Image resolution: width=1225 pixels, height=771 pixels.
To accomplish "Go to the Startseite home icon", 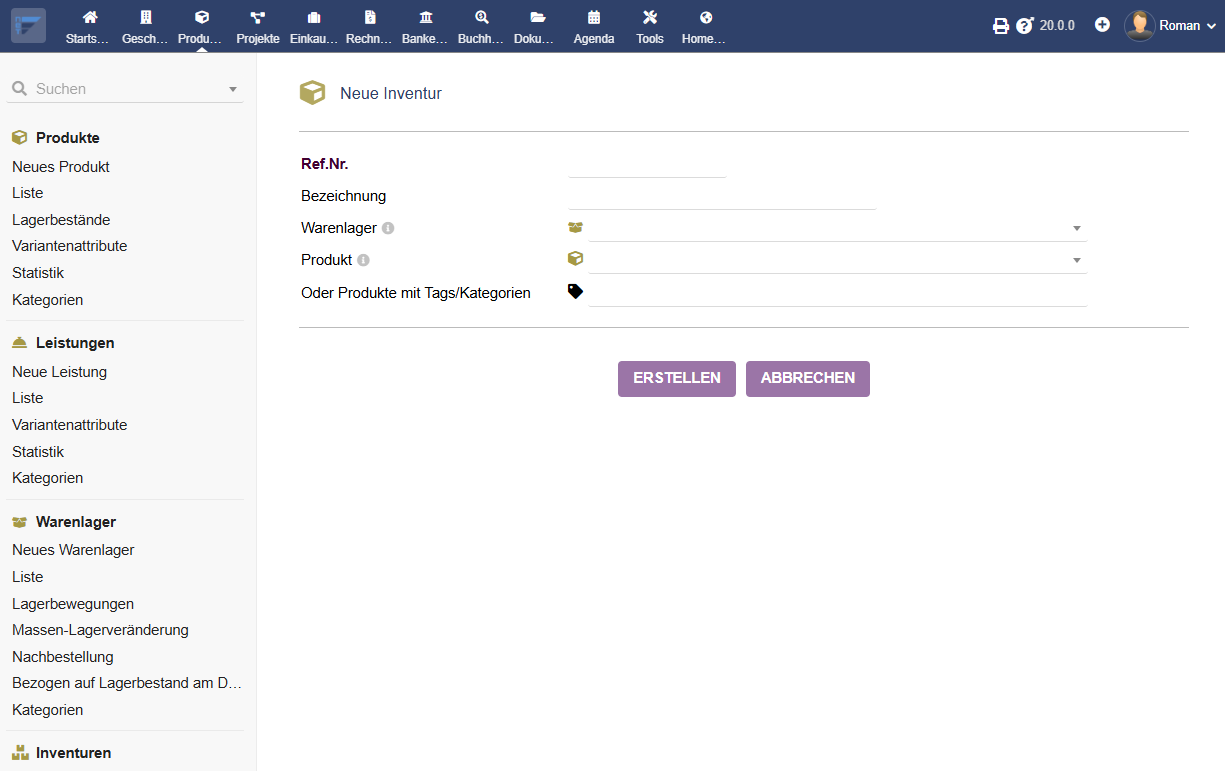I will (x=89, y=26).
